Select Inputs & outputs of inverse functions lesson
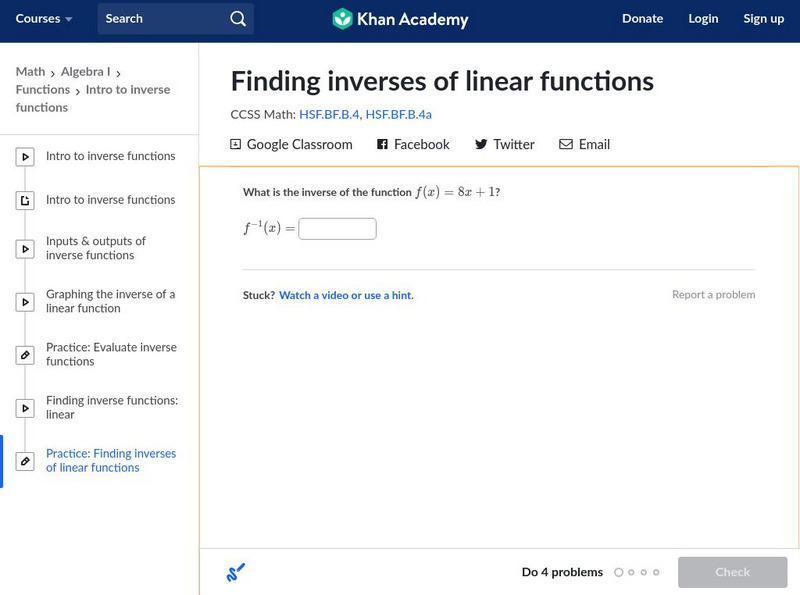Image resolution: width=800 pixels, height=595 pixels. pyautogui.click(x=96, y=248)
